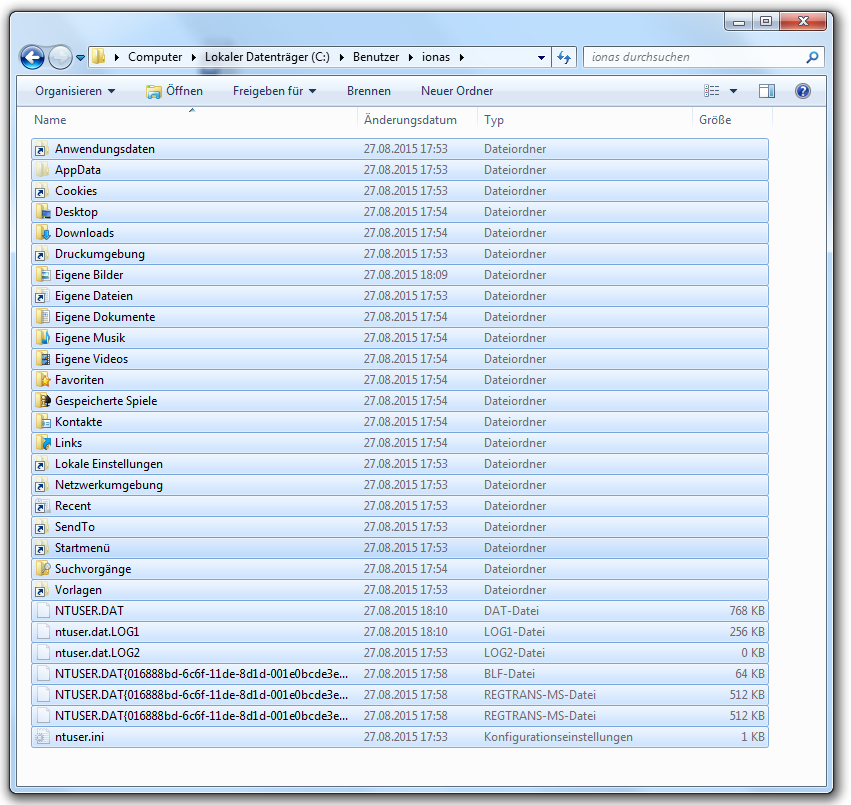Select the Startmenü entry
The width and height of the screenshot is (851, 805).
(400, 548)
